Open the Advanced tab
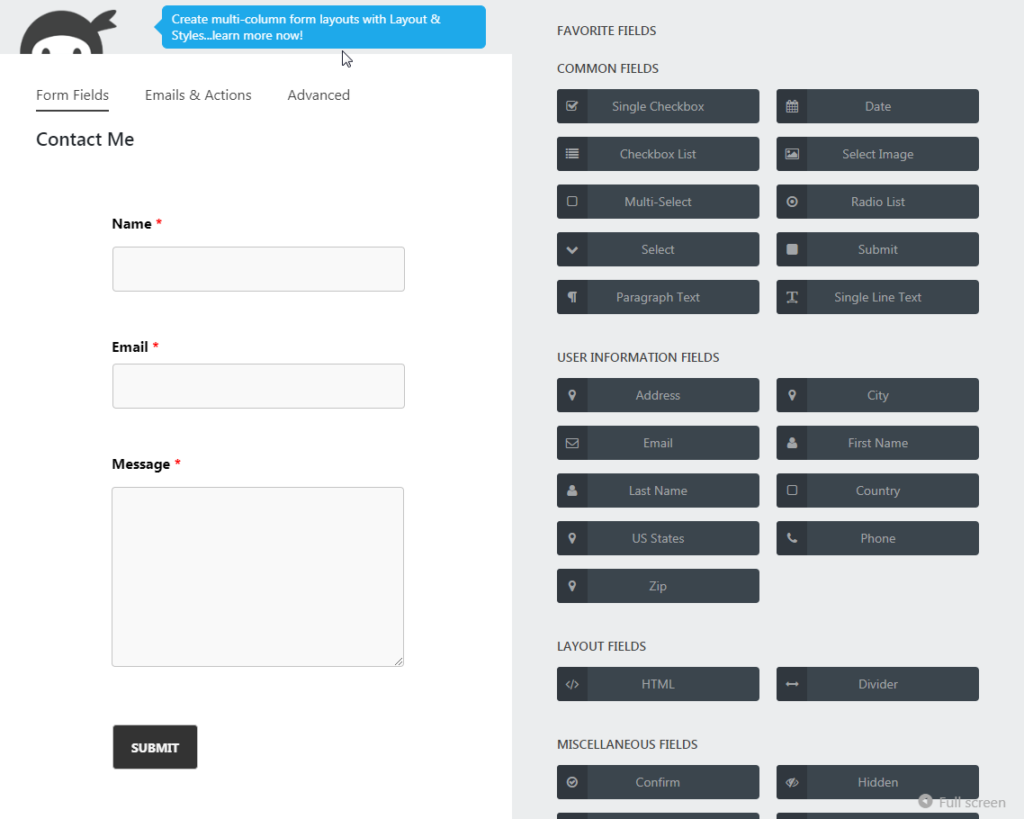This screenshot has height=819, width=1024. pyautogui.click(x=319, y=95)
